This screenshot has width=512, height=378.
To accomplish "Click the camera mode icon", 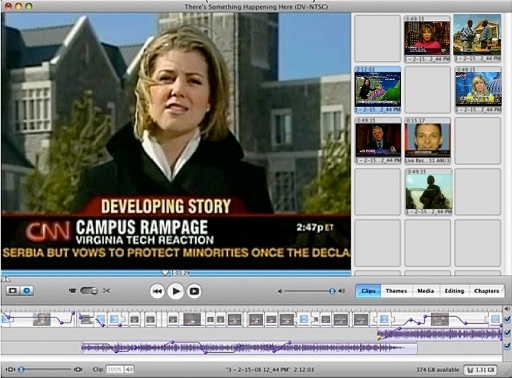I will [72, 291].
